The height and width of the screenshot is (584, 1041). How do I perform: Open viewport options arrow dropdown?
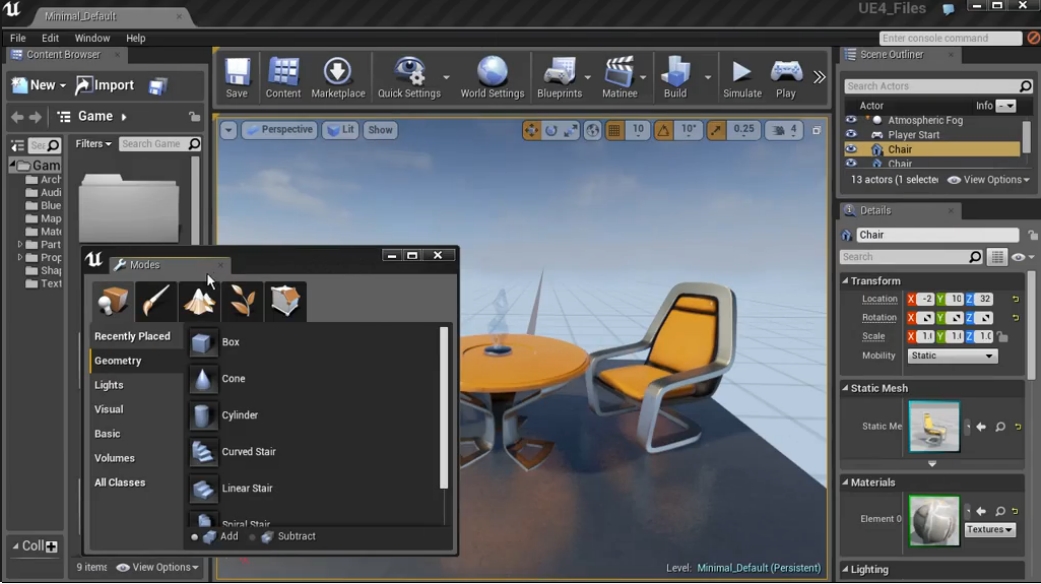click(228, 130)
